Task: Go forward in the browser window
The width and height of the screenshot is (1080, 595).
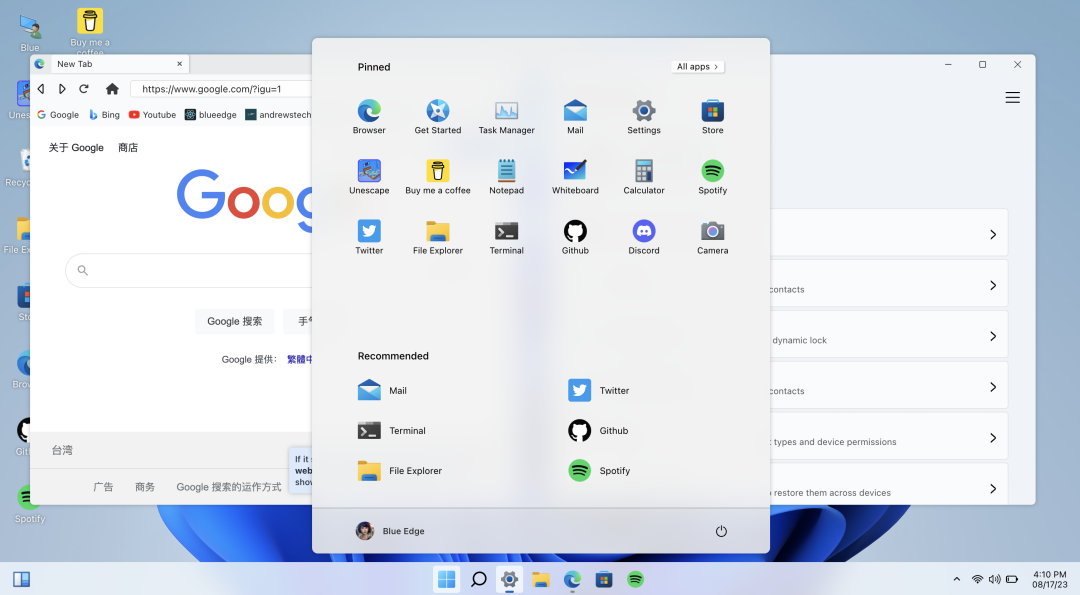Action: [x=62, y=89]
